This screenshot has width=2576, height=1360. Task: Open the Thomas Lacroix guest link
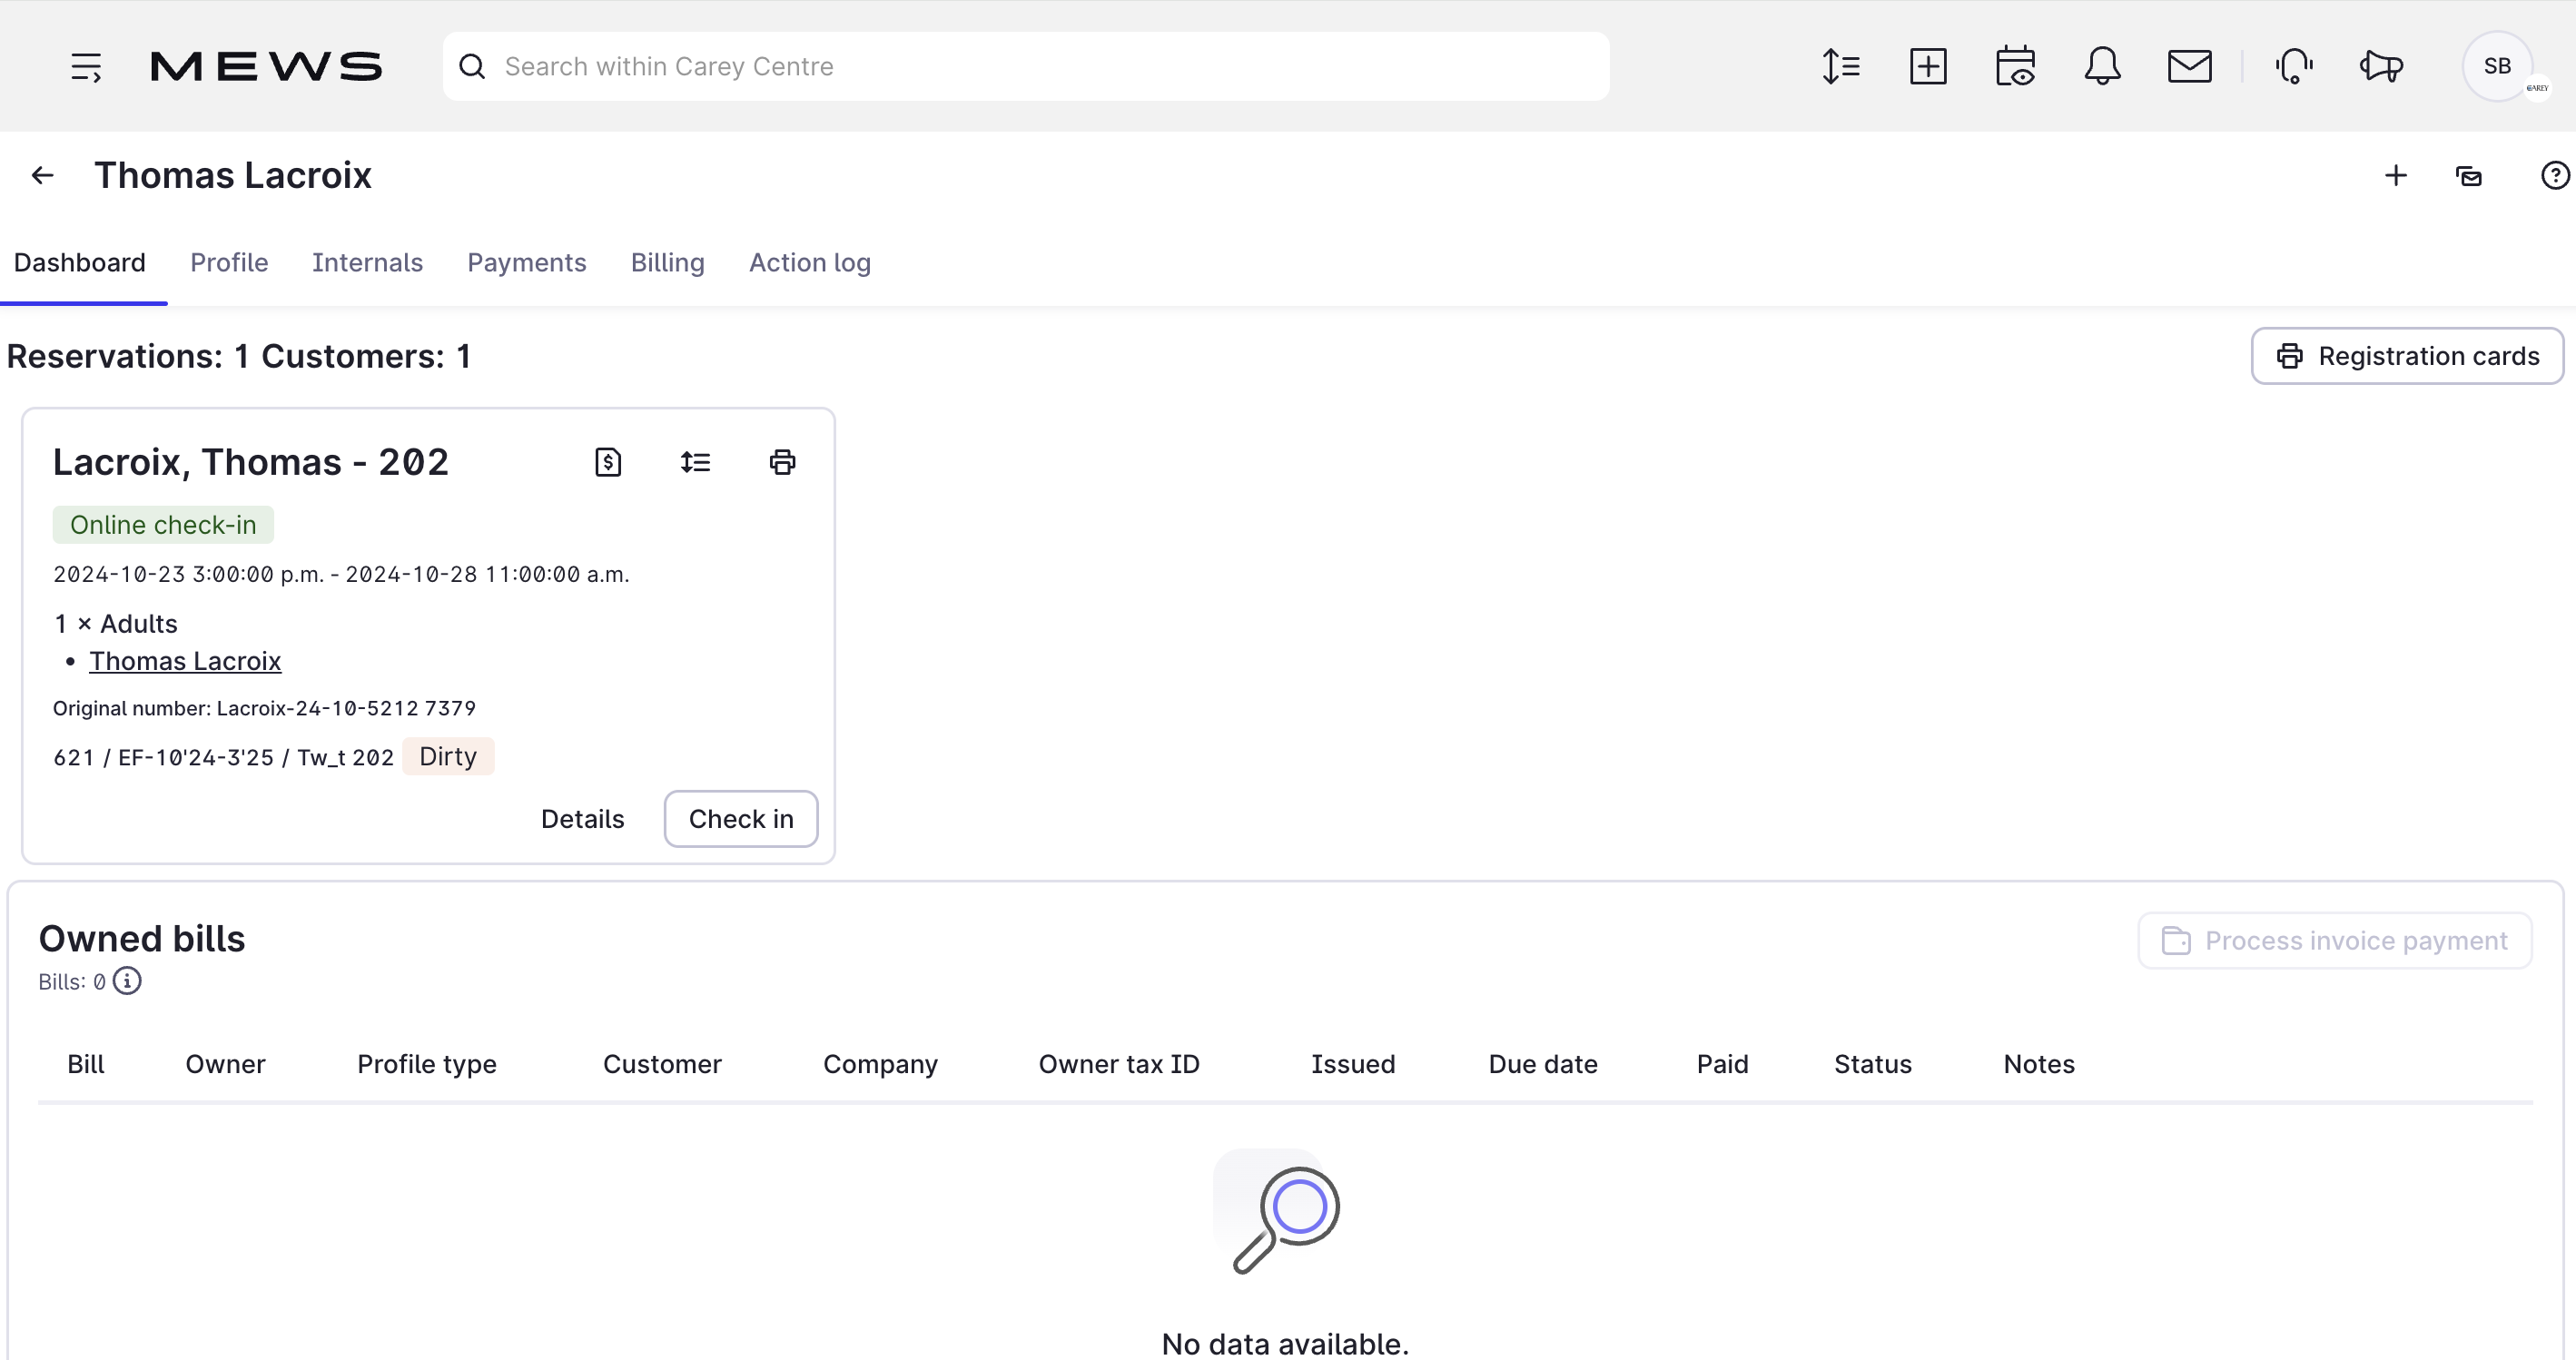(x=185, y=661)
